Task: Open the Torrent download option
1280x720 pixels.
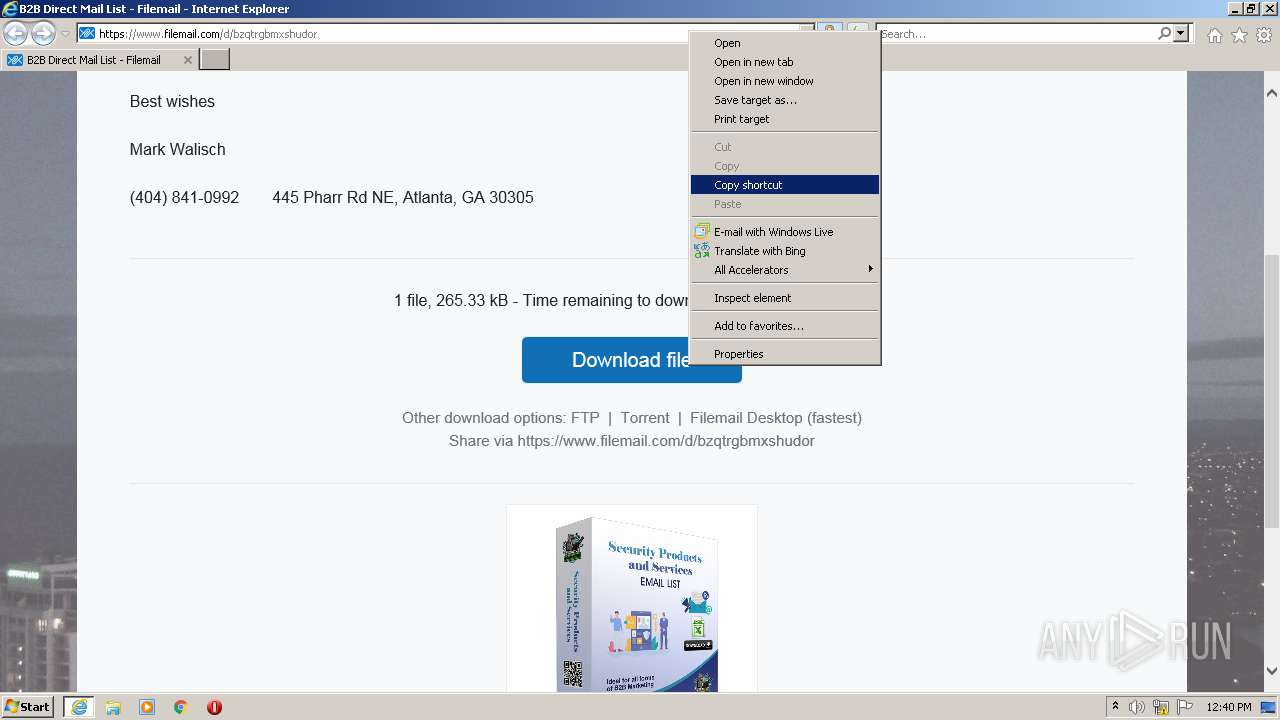Action: click(x=645, y=418)
